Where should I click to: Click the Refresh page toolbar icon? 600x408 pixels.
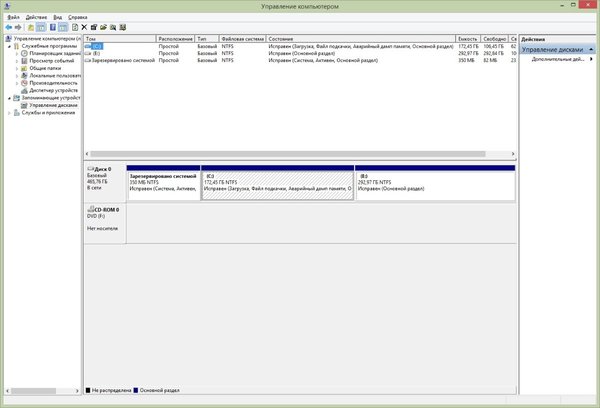(x=75, y=27)
